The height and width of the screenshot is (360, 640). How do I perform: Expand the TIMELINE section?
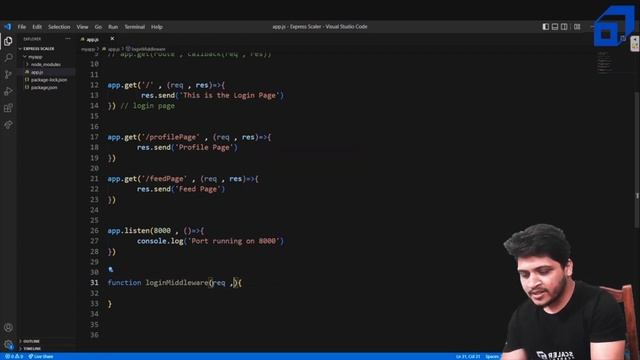(x=31, y=349)
